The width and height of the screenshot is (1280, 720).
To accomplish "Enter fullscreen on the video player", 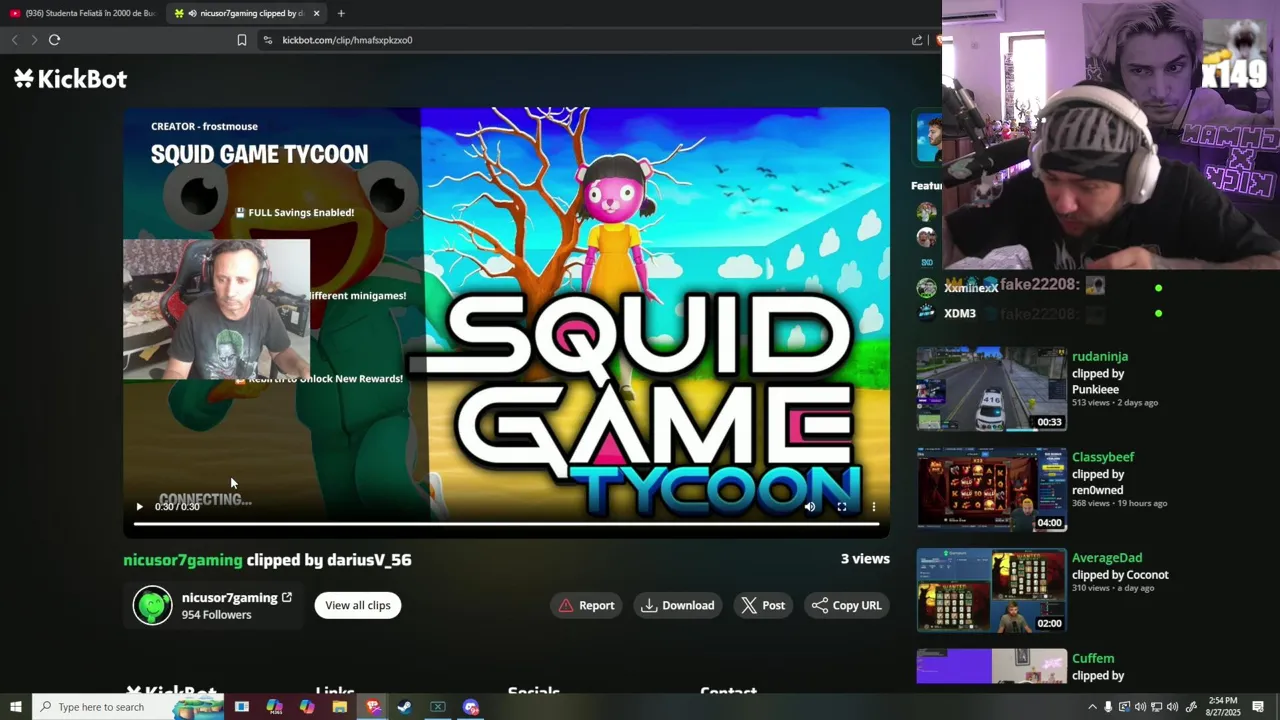I will pyautogui.click(x=842, y=507).
